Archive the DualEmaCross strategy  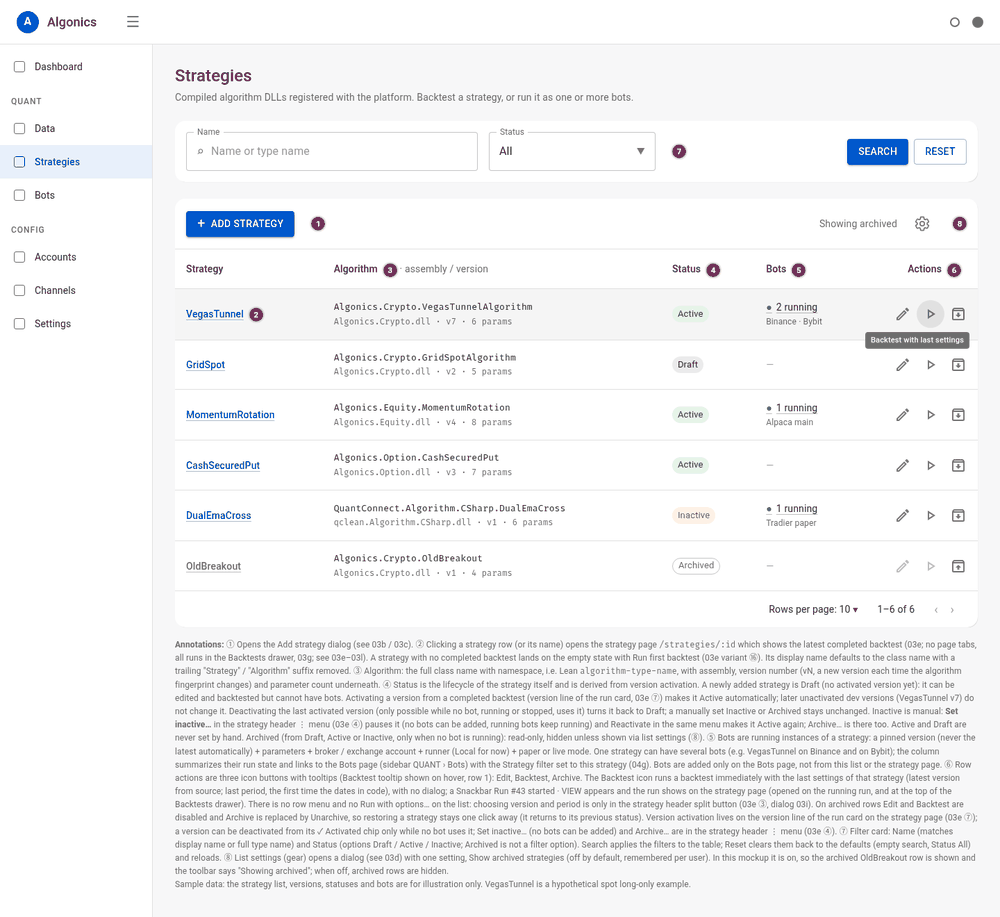point(958,515)
